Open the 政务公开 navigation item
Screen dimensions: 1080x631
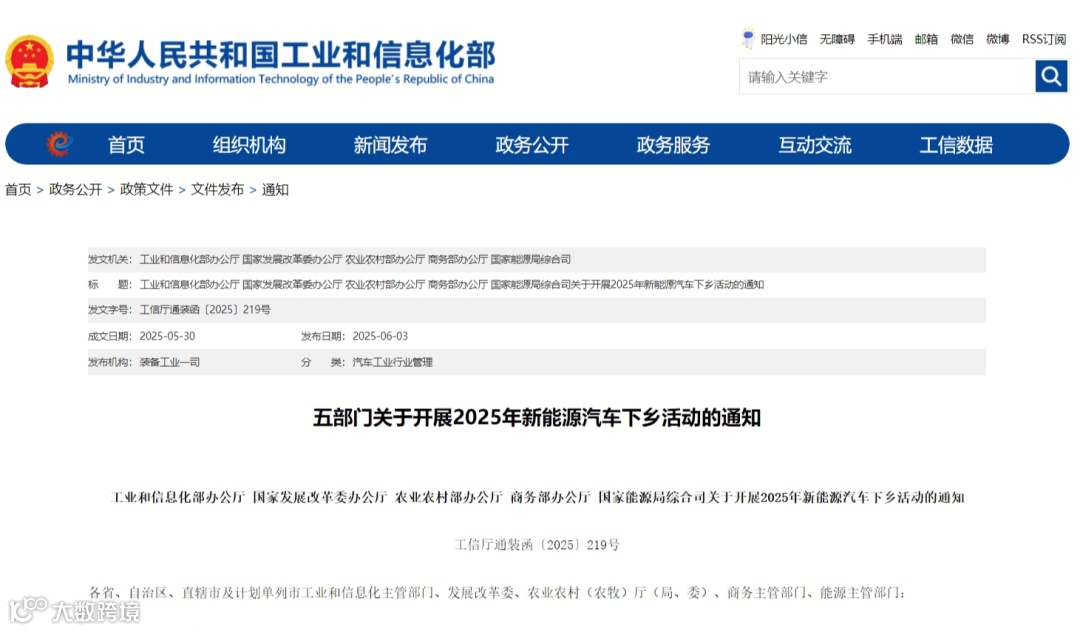532,145
